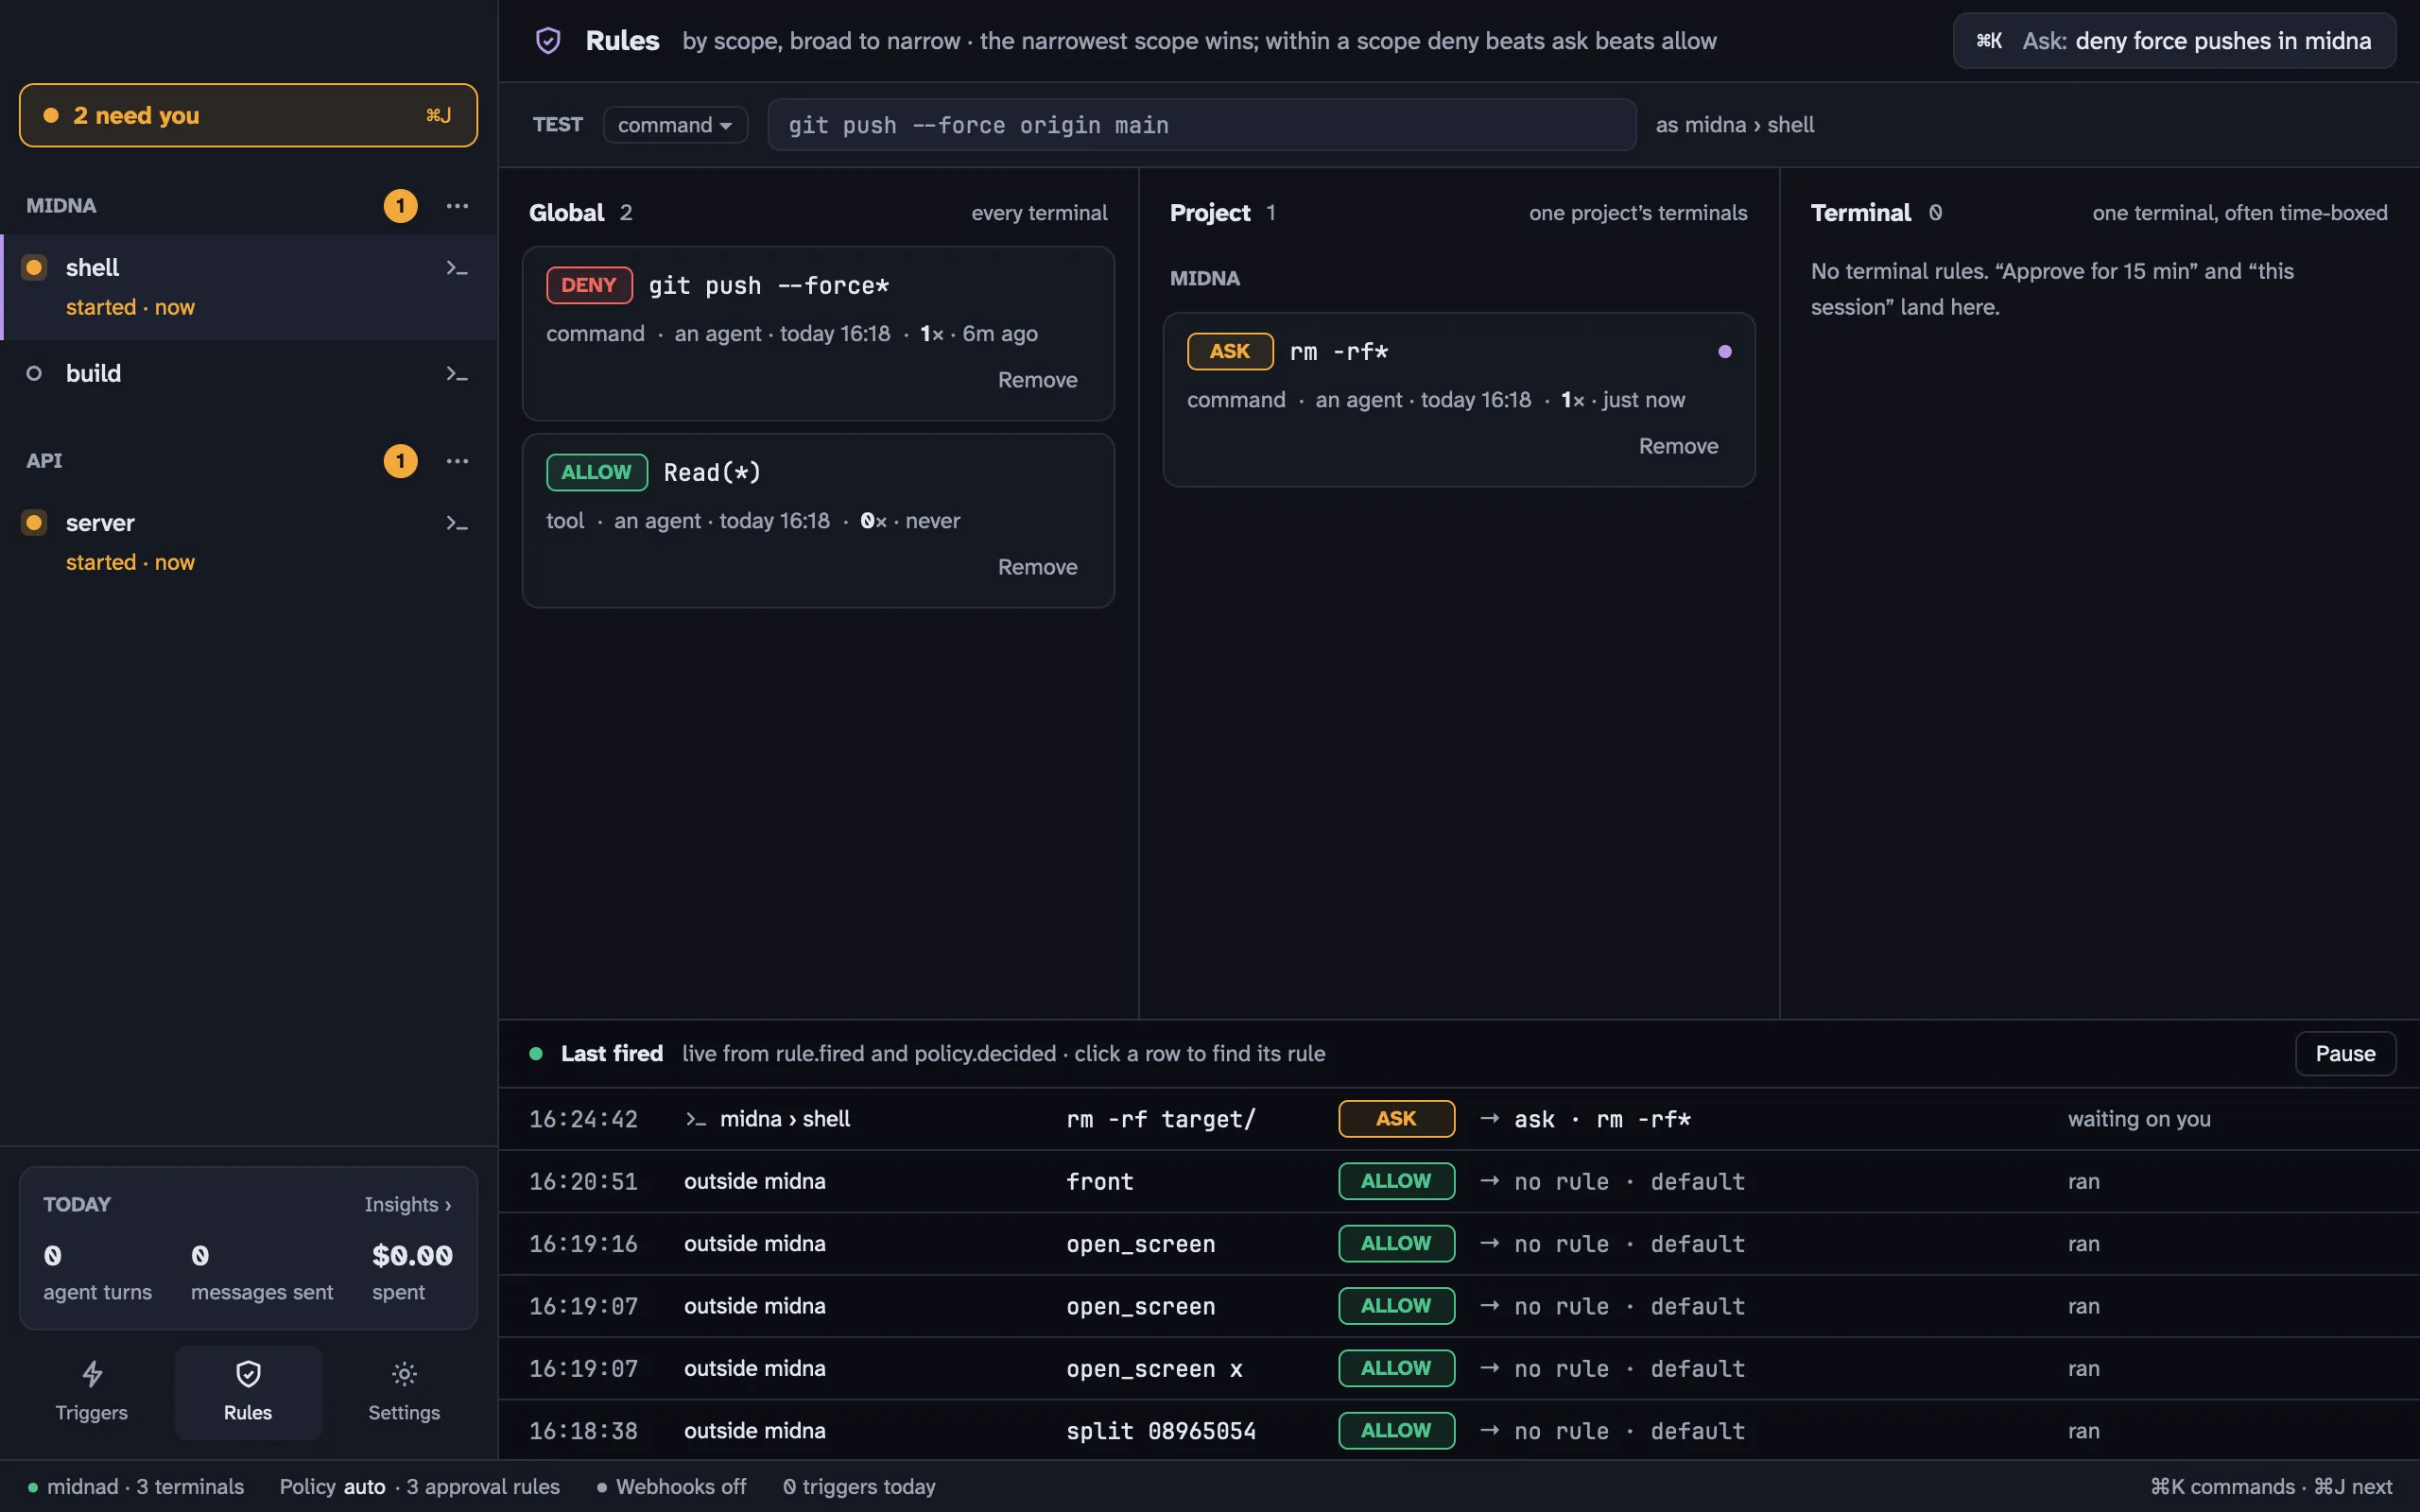Open build terminal prompt icon

click(x=457, y=373)
